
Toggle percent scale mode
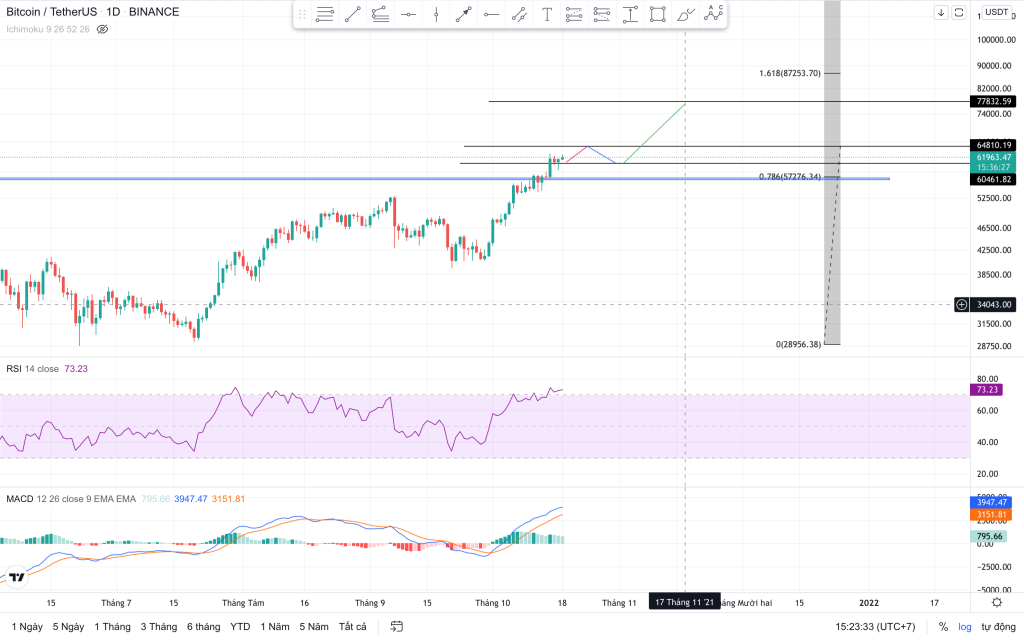tap(943, 626)
